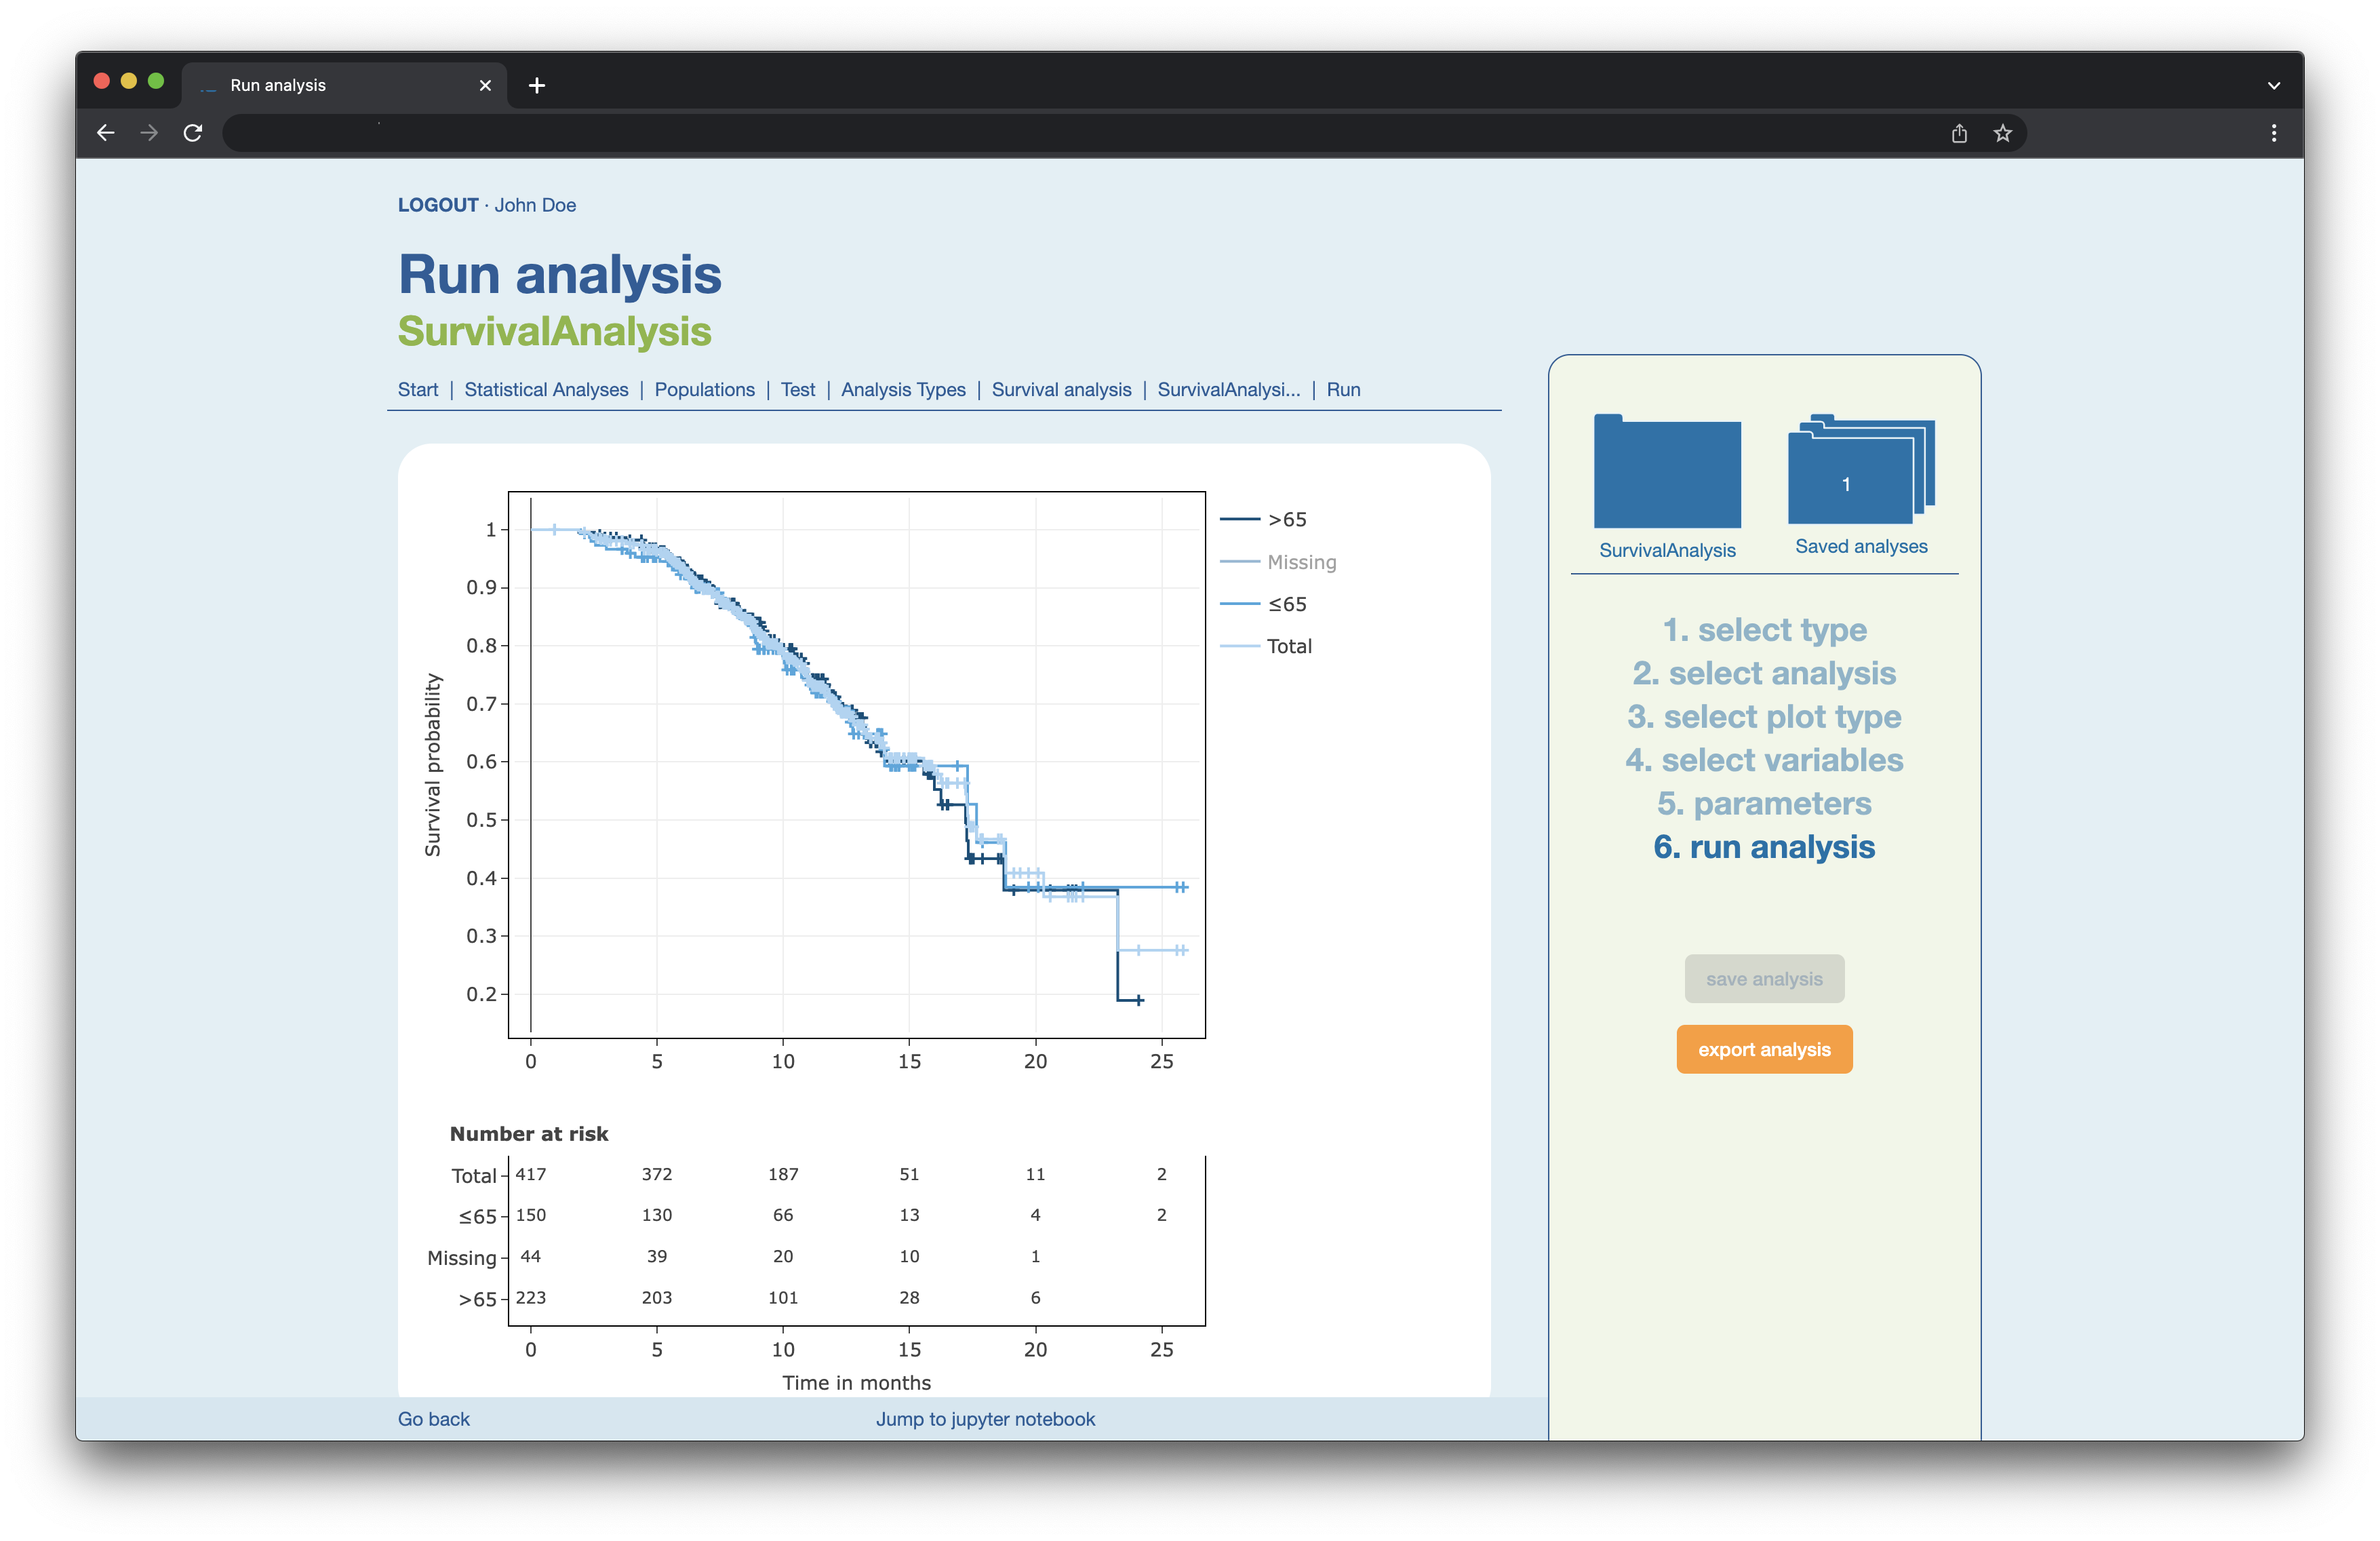Click the Saved analyses label
Image resolution: width=2380 pixels, height=1541 pixels.
pos(1861,546)
